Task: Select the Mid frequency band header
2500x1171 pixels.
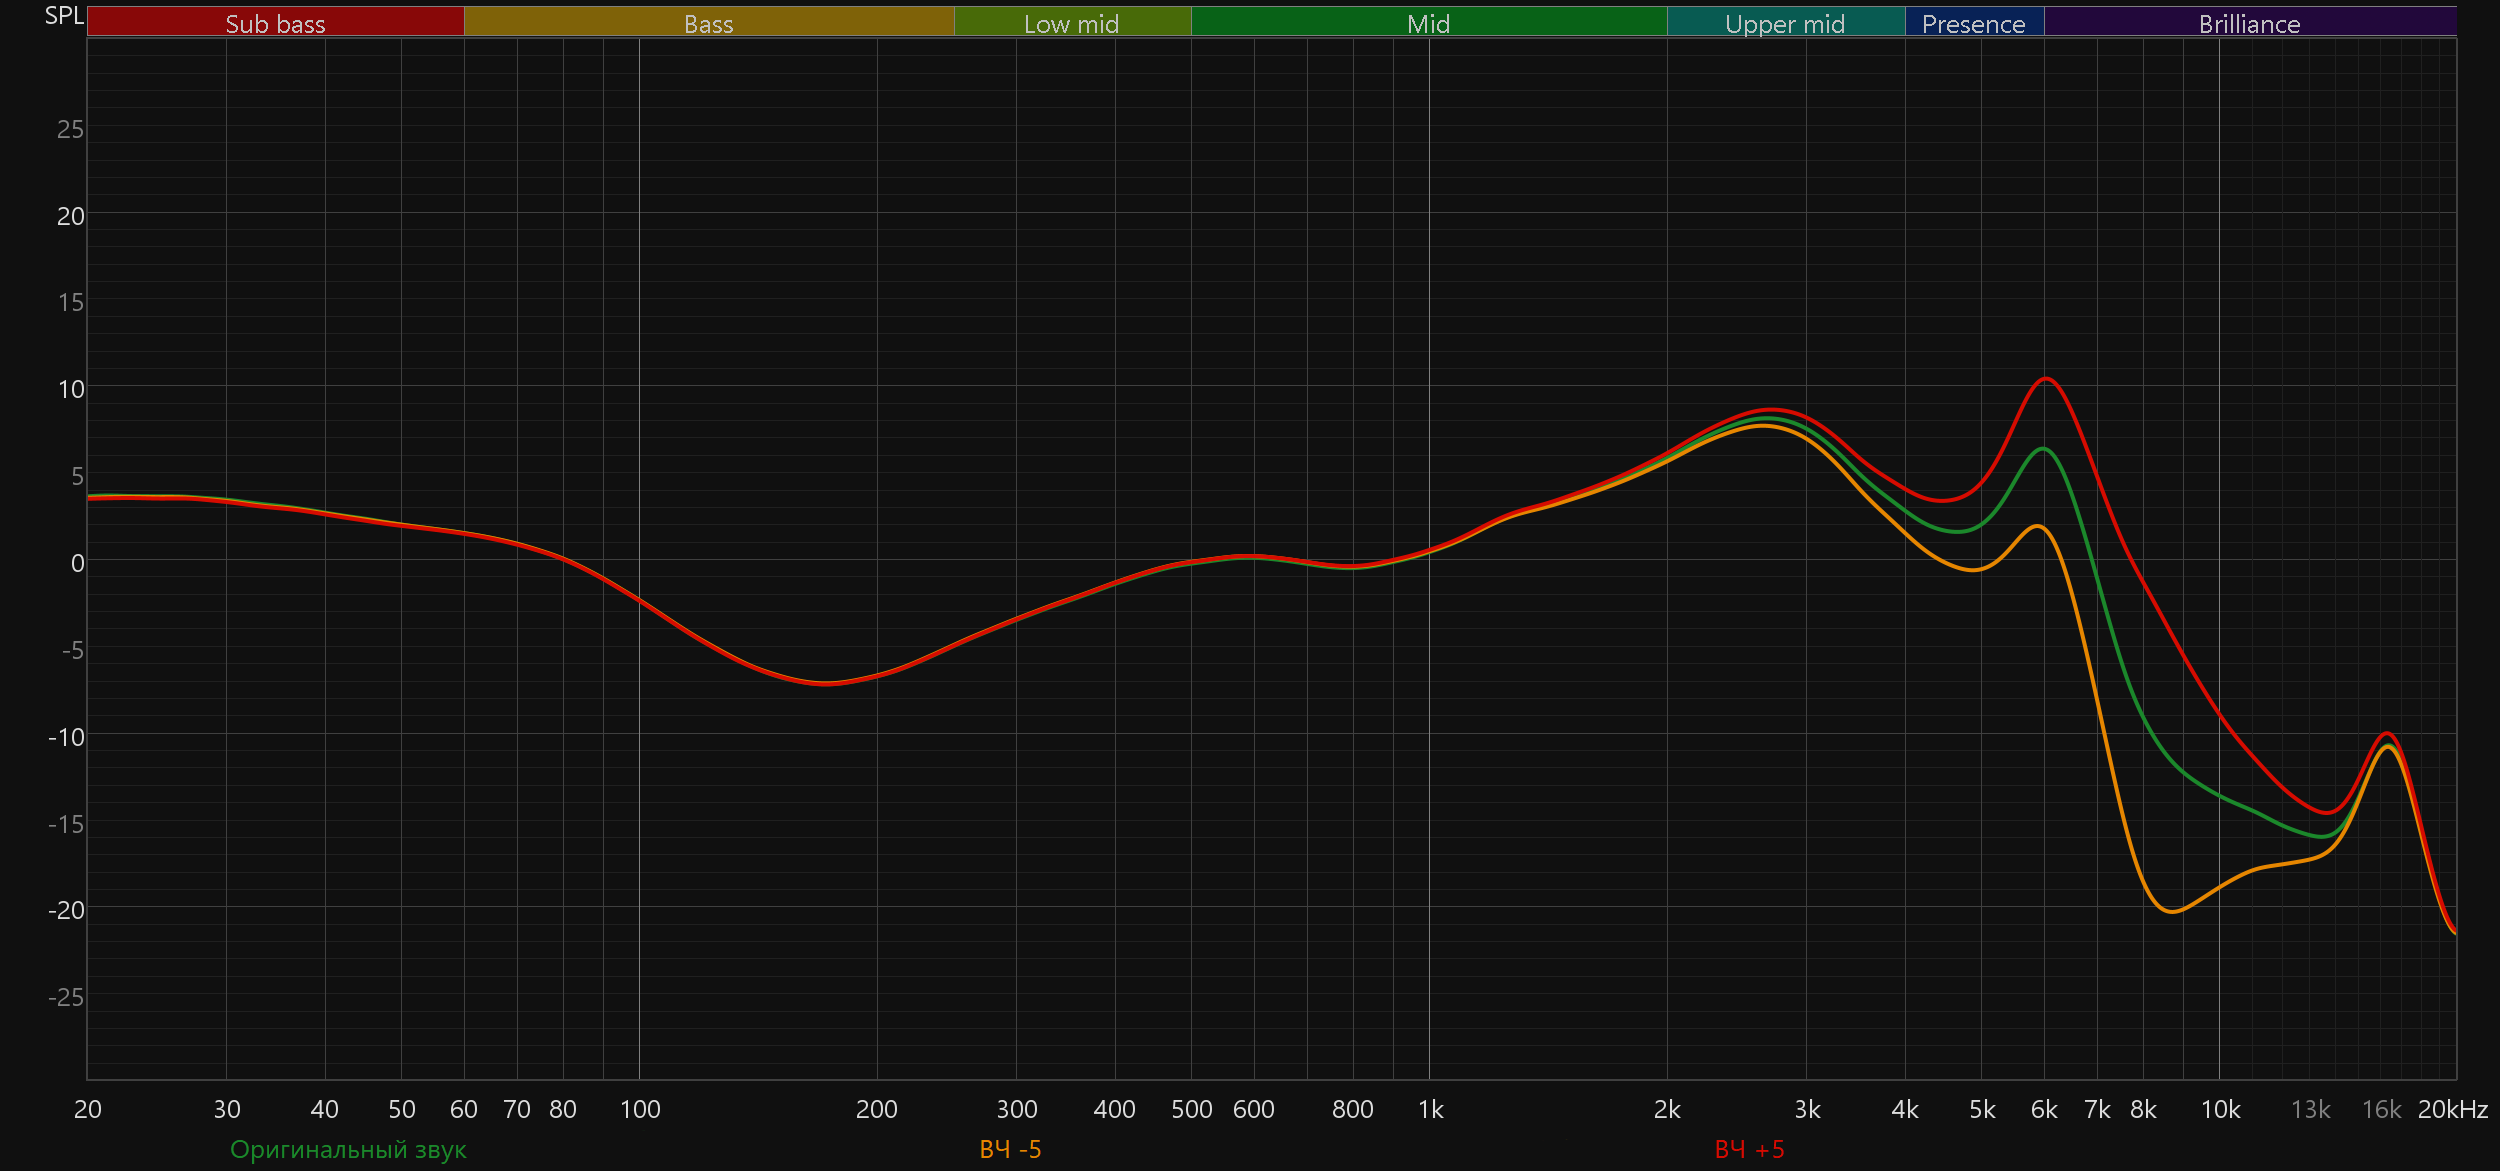Action: coord(1428,23)
